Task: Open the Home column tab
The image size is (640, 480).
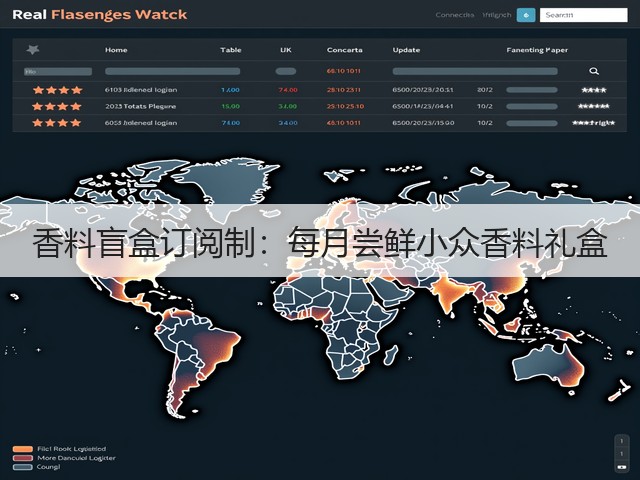Action: tap(116, 50)
